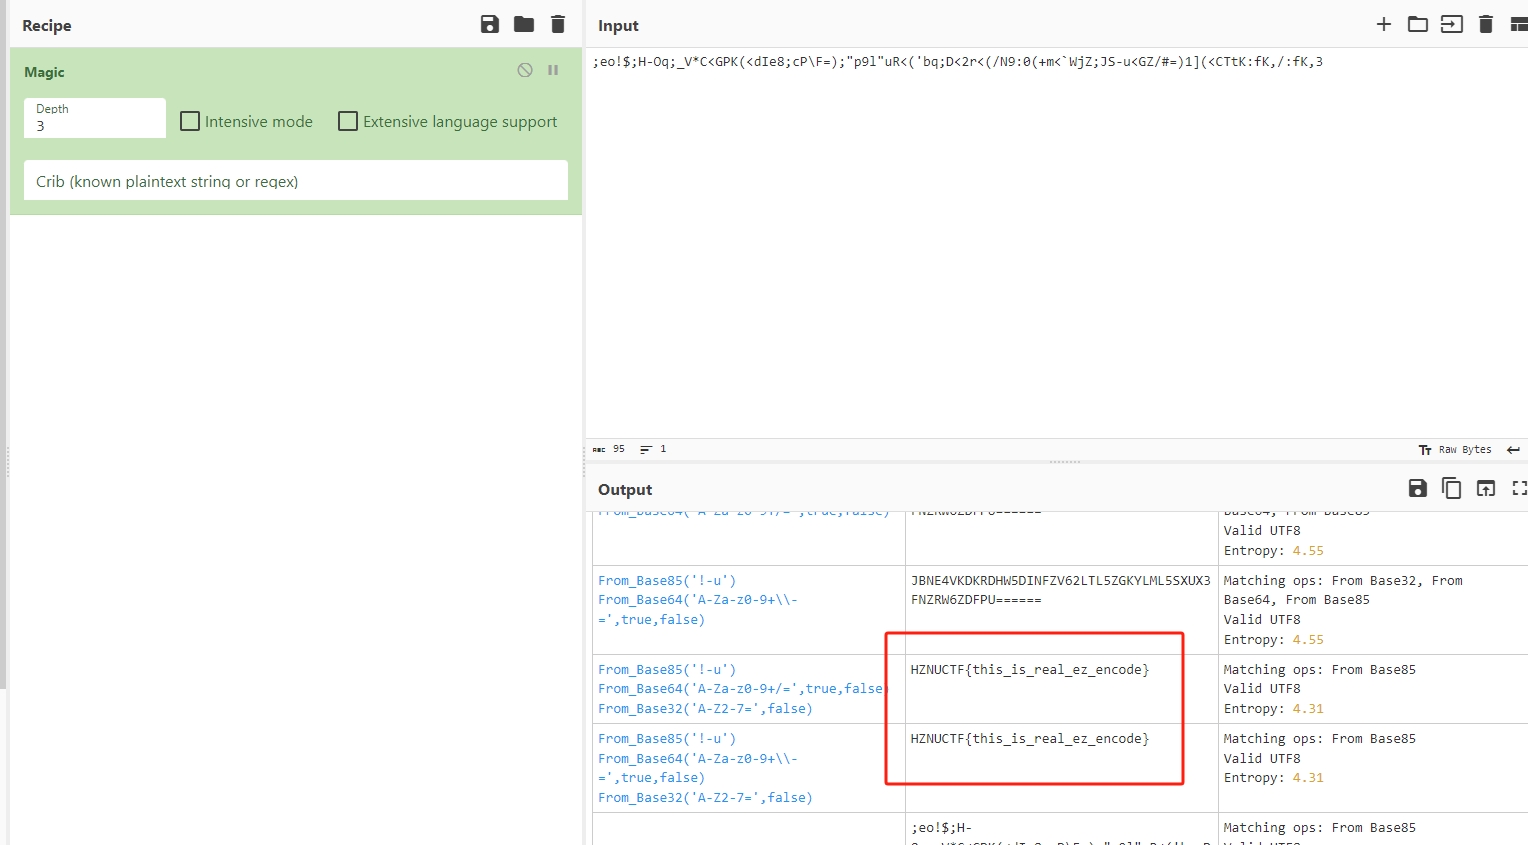Image resolution: width=1528 pixels, height=845 pixels.
Task: Replace input with output
Action: tap(1486, 489)
